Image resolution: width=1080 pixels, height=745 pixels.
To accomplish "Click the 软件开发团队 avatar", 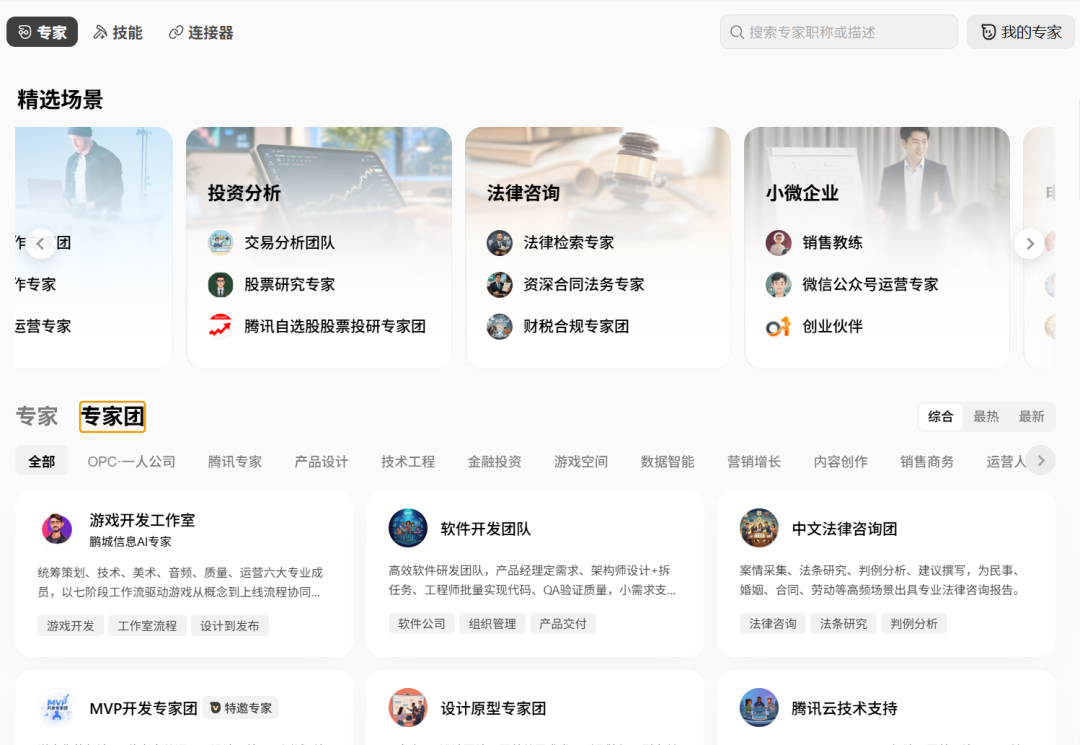I will pos(408,528).
